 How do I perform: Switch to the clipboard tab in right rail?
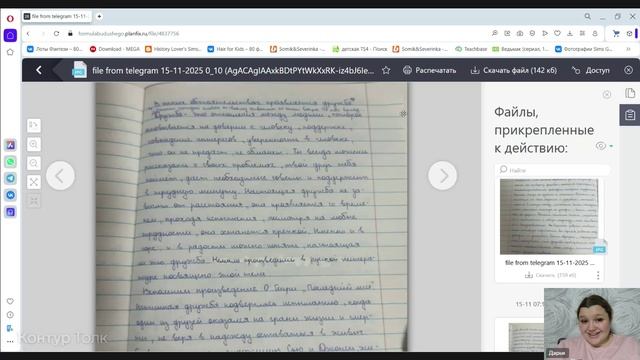[x=630, y=115]
